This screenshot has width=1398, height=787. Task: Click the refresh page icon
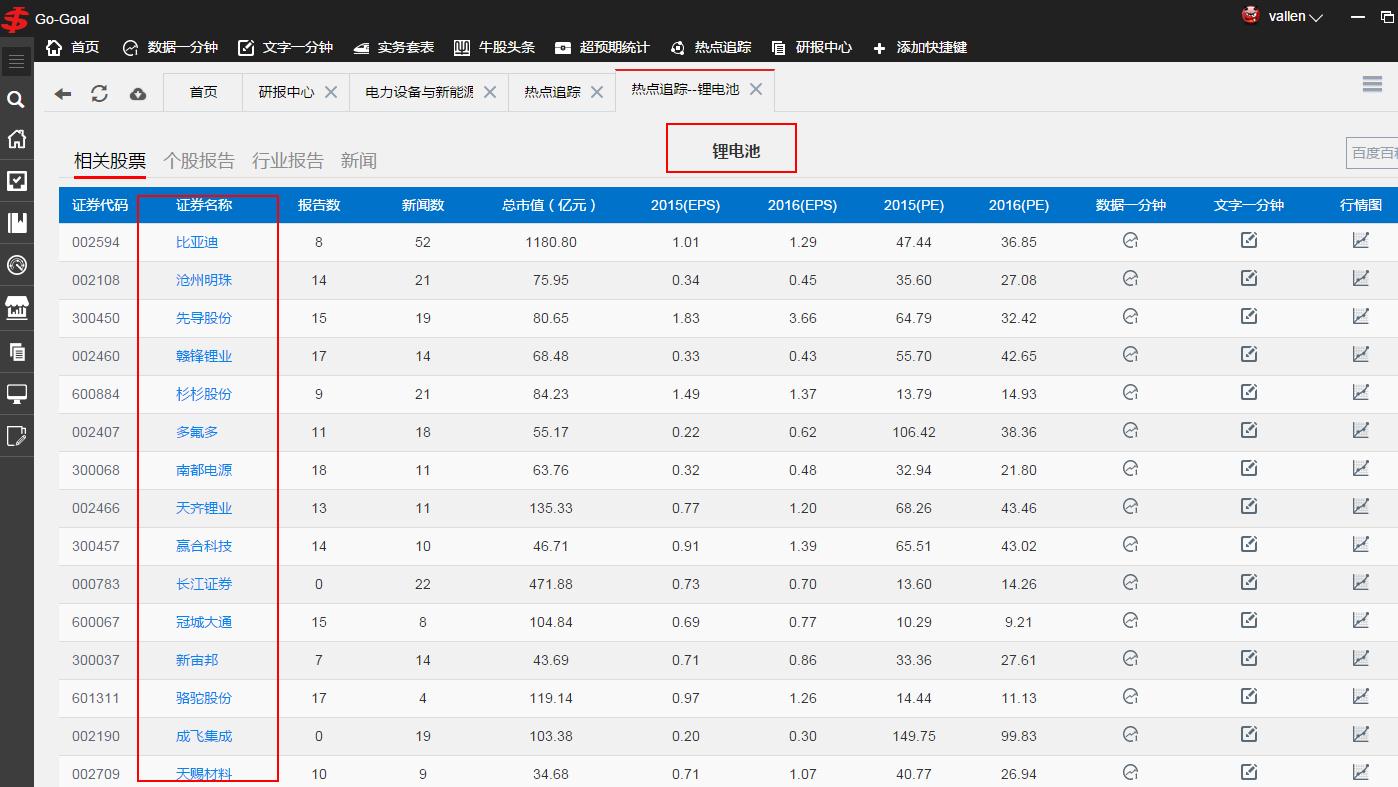[99, 93]
